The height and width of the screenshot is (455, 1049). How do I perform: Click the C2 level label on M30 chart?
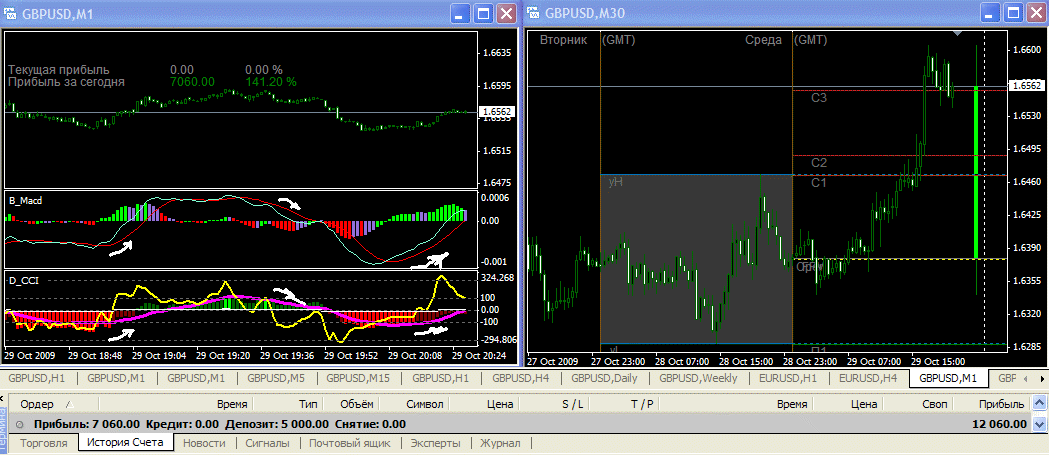click(x=820, y=163)
